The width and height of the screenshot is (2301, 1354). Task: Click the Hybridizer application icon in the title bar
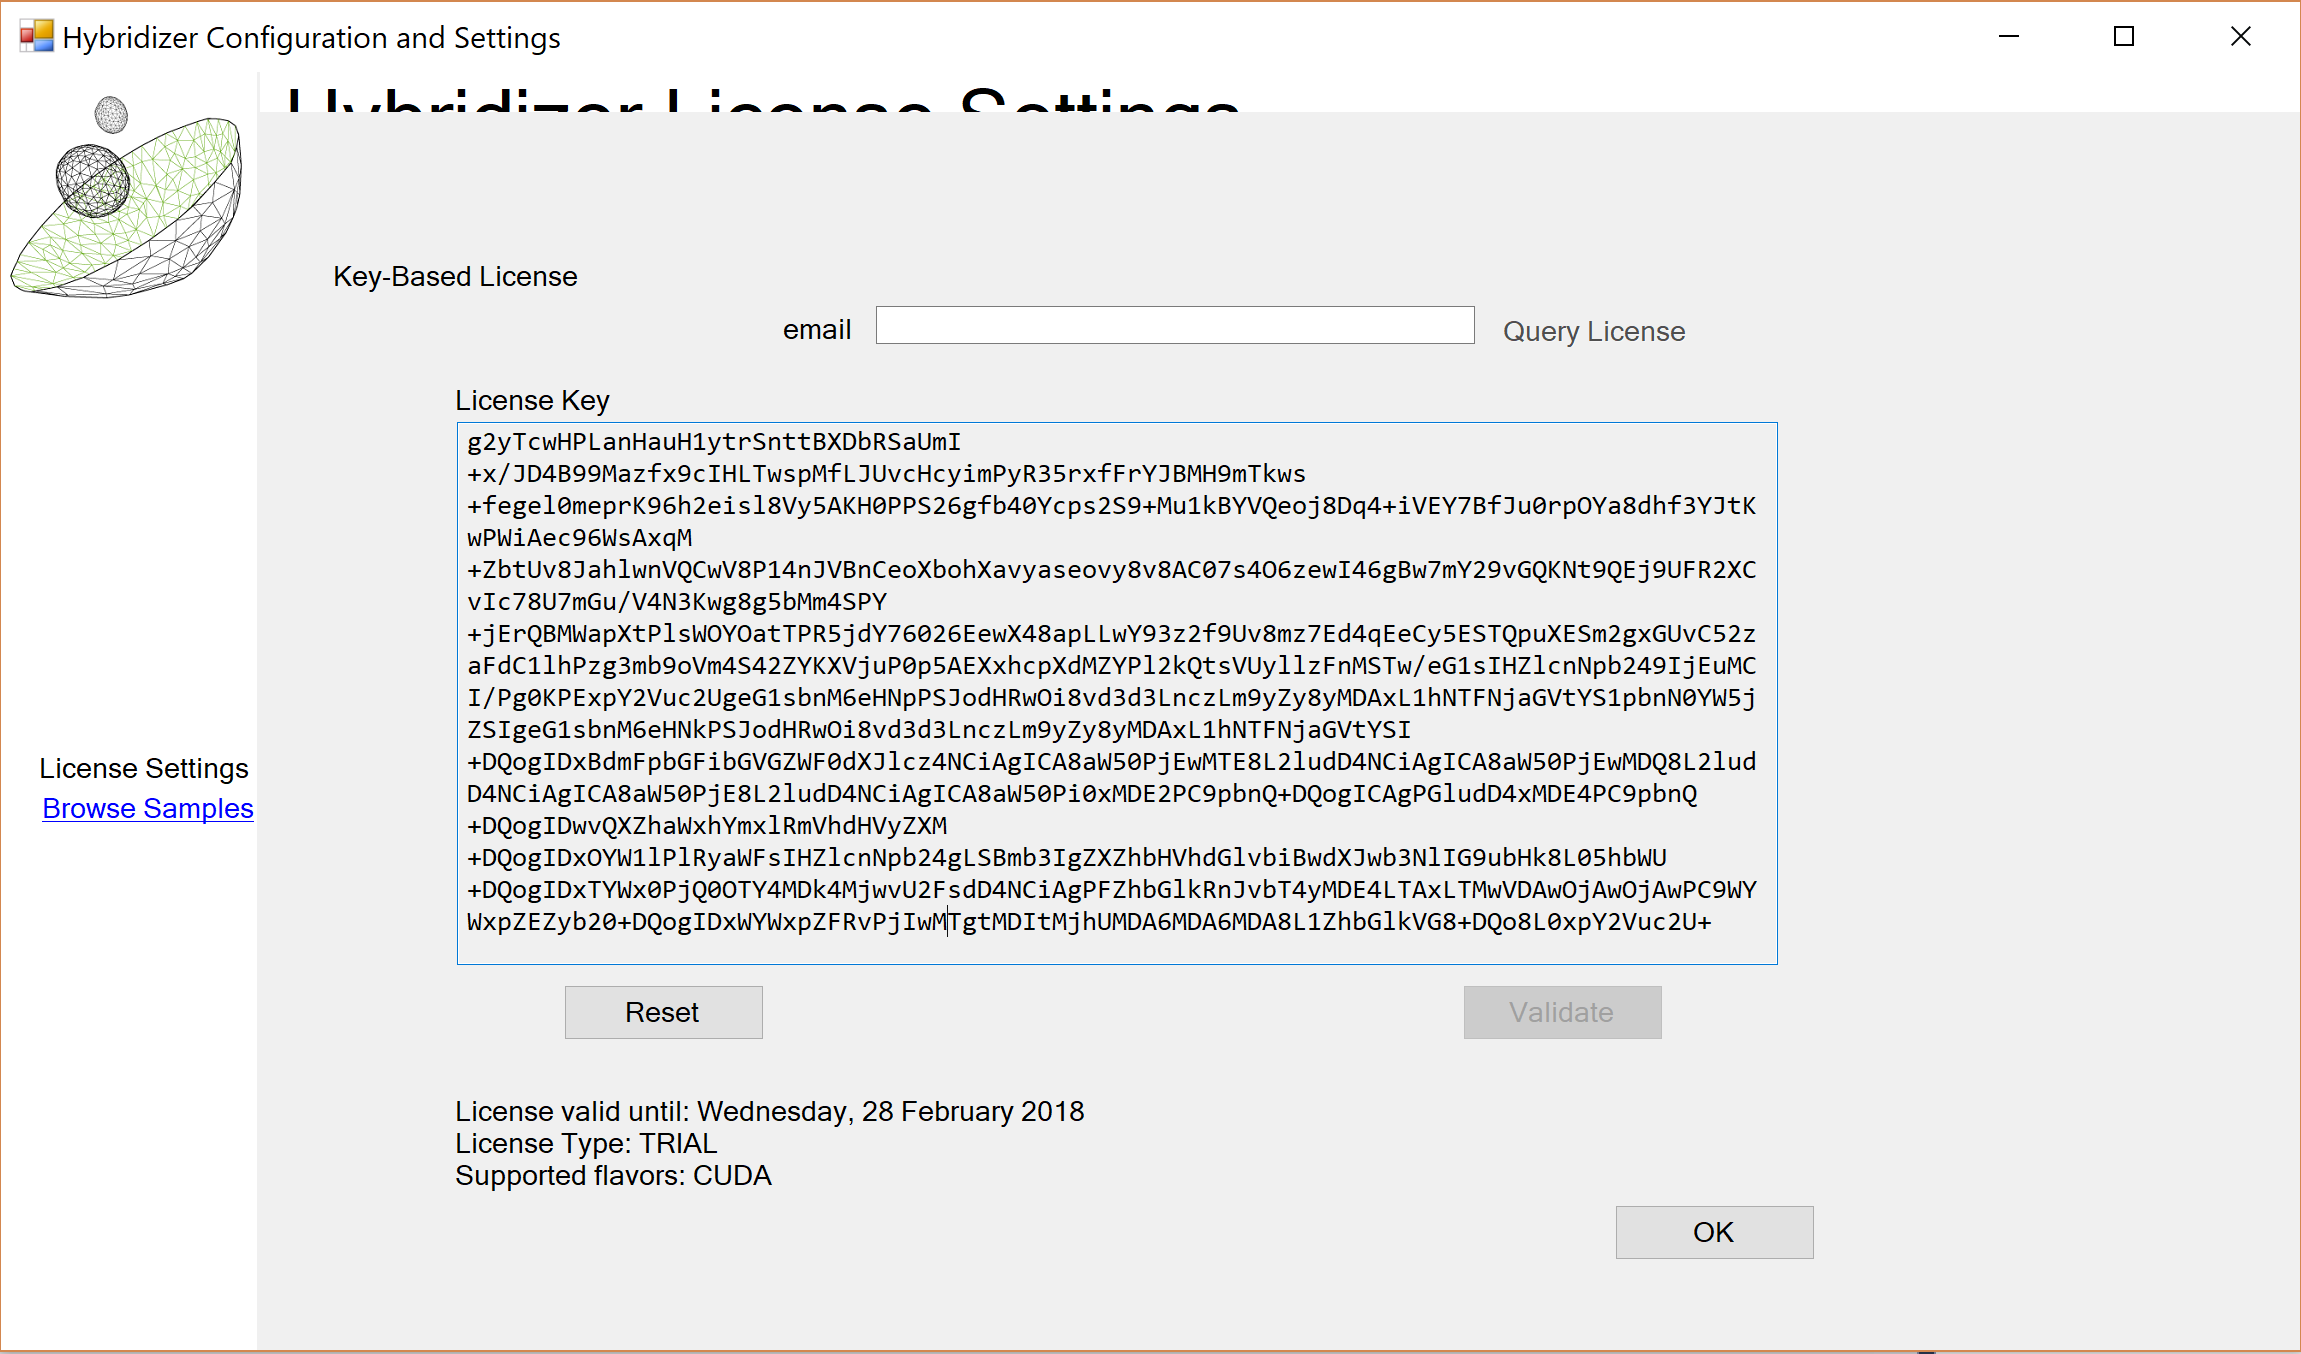coord(35,36)
